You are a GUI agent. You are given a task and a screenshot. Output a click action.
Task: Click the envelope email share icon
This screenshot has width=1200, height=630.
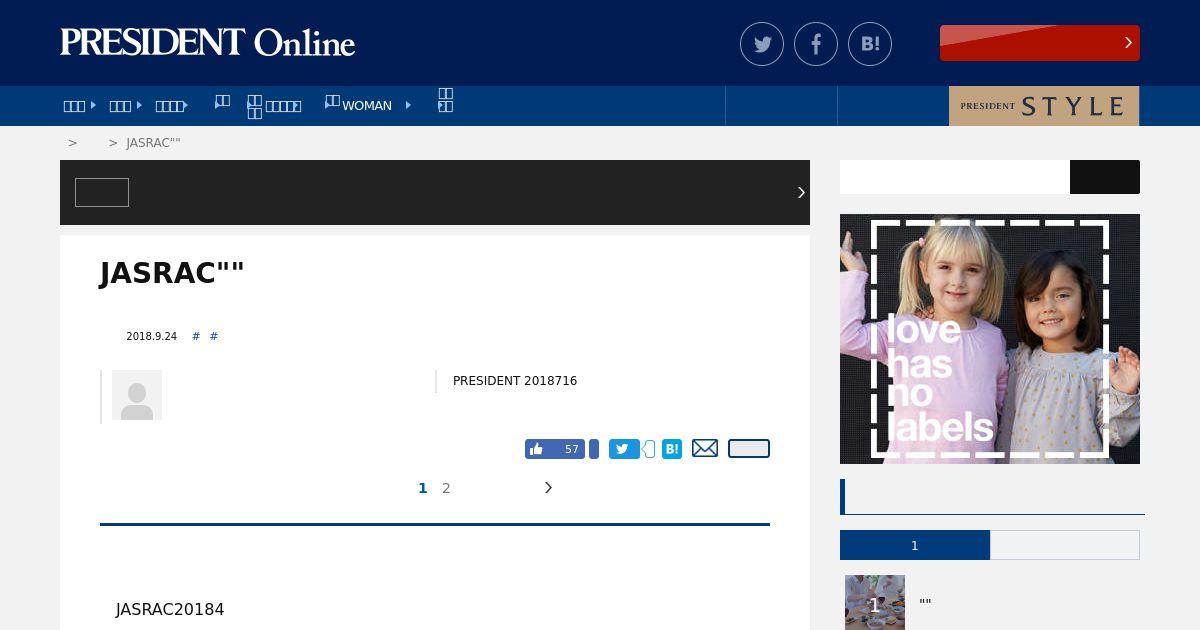tap(705, 448)
